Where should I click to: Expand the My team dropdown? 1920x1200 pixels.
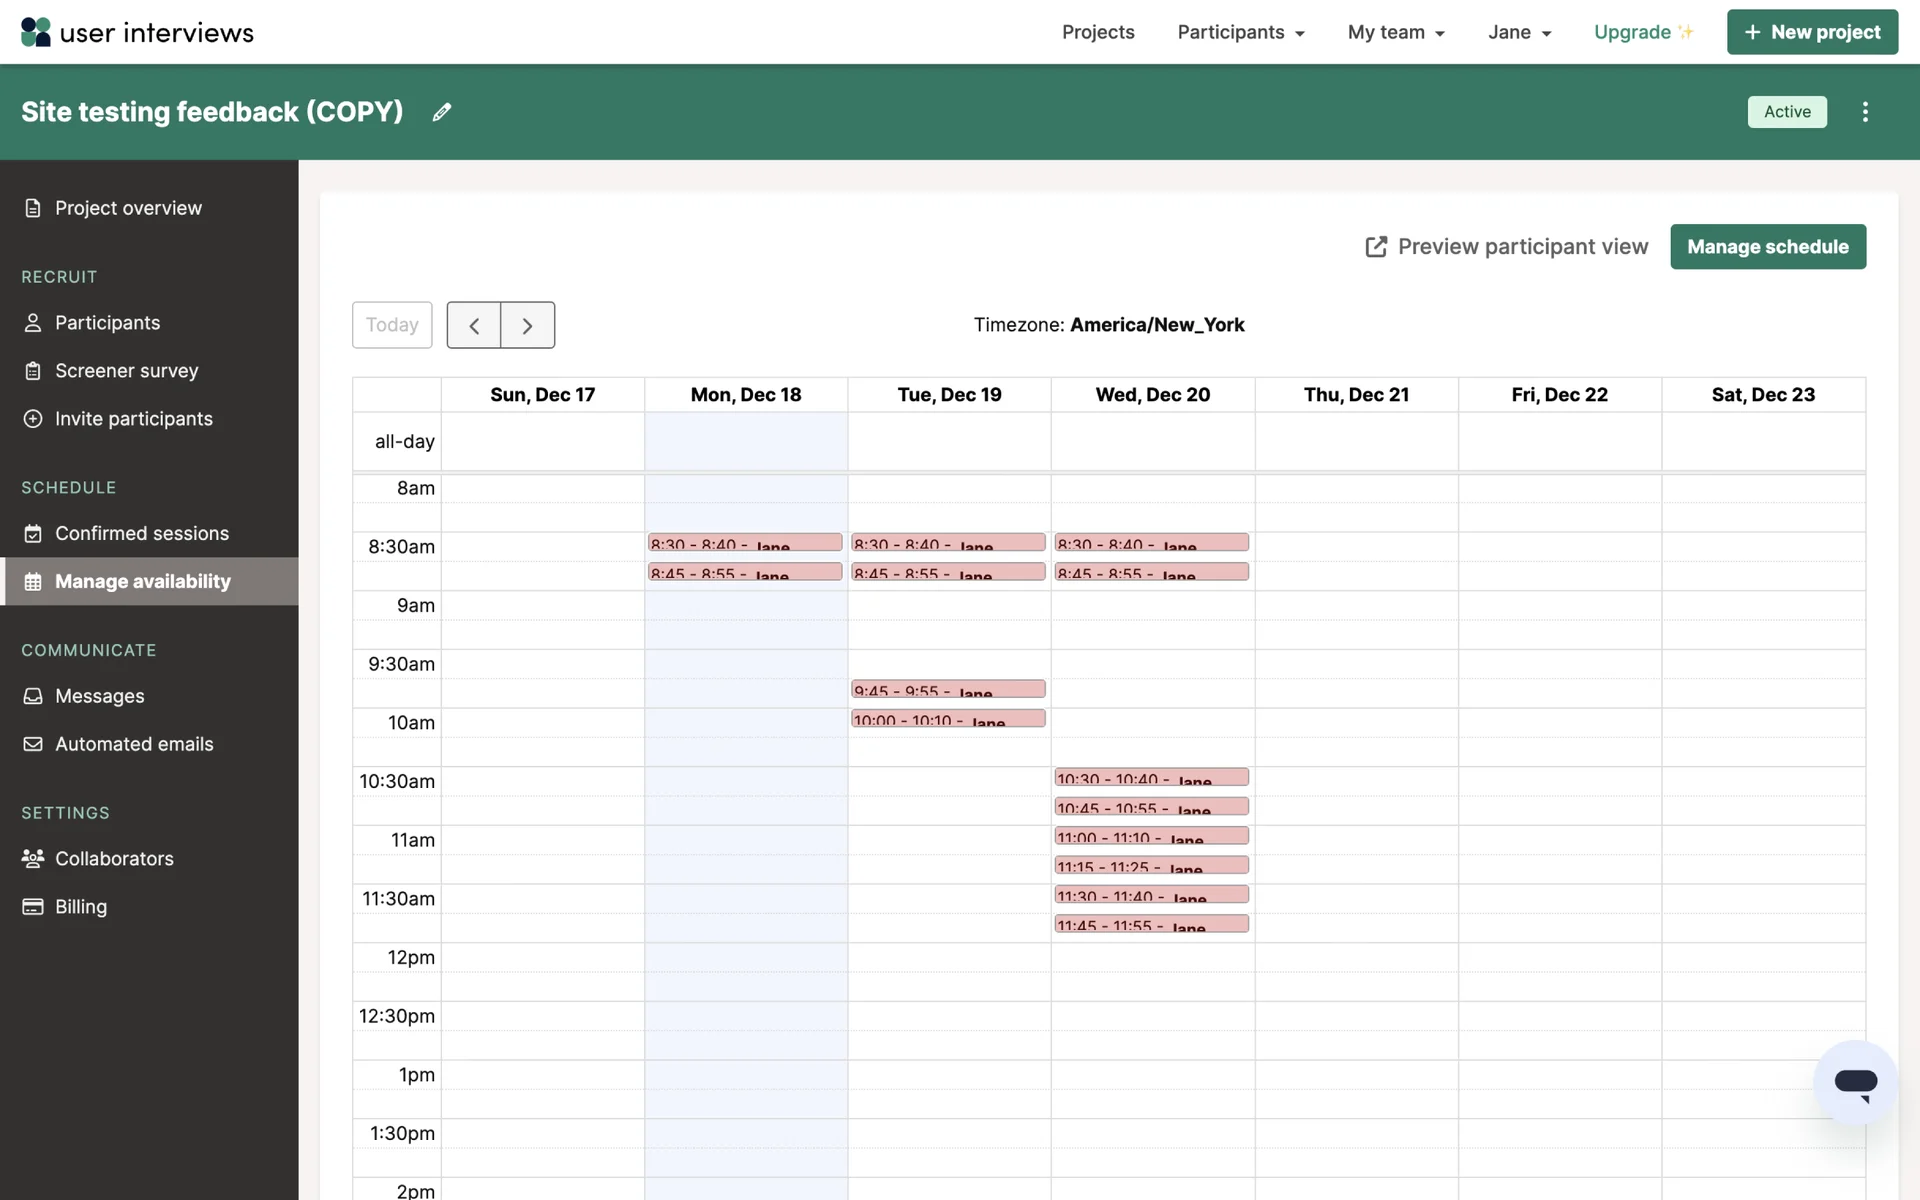click(x=1396, y=32)
